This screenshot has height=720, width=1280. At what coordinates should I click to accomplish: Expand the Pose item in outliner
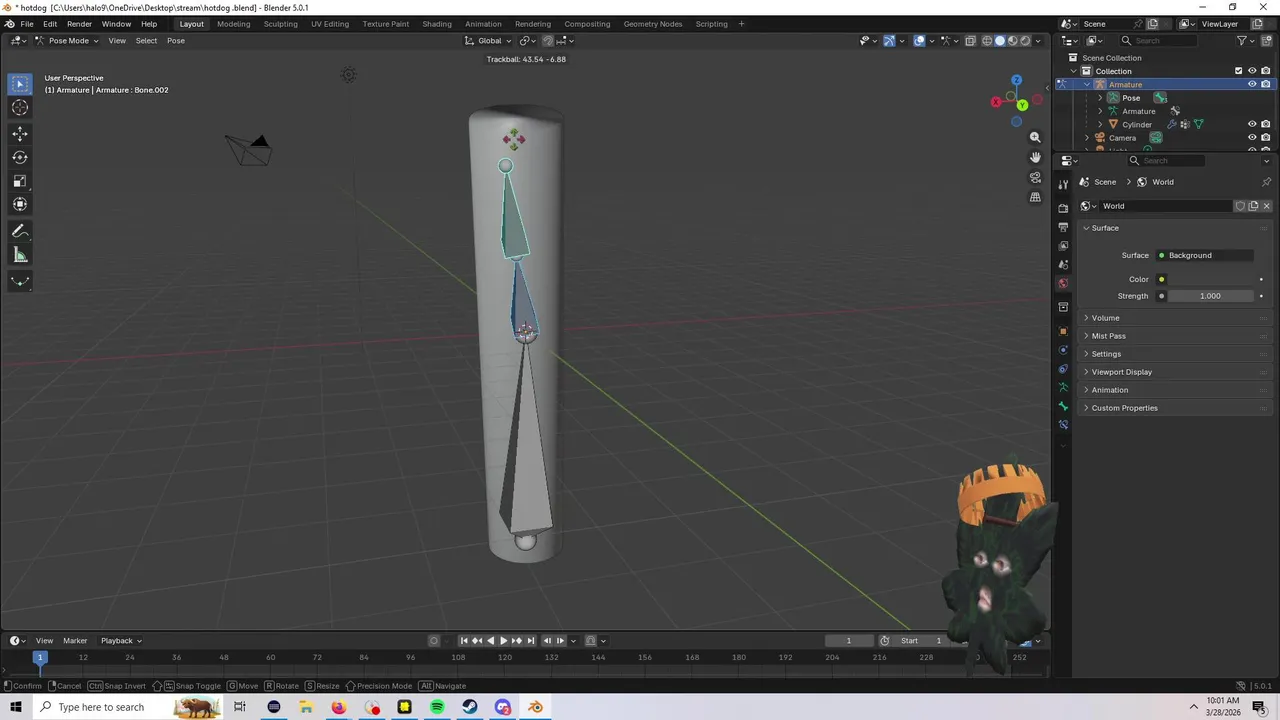pyautogui.click(x=1100, y=98)
